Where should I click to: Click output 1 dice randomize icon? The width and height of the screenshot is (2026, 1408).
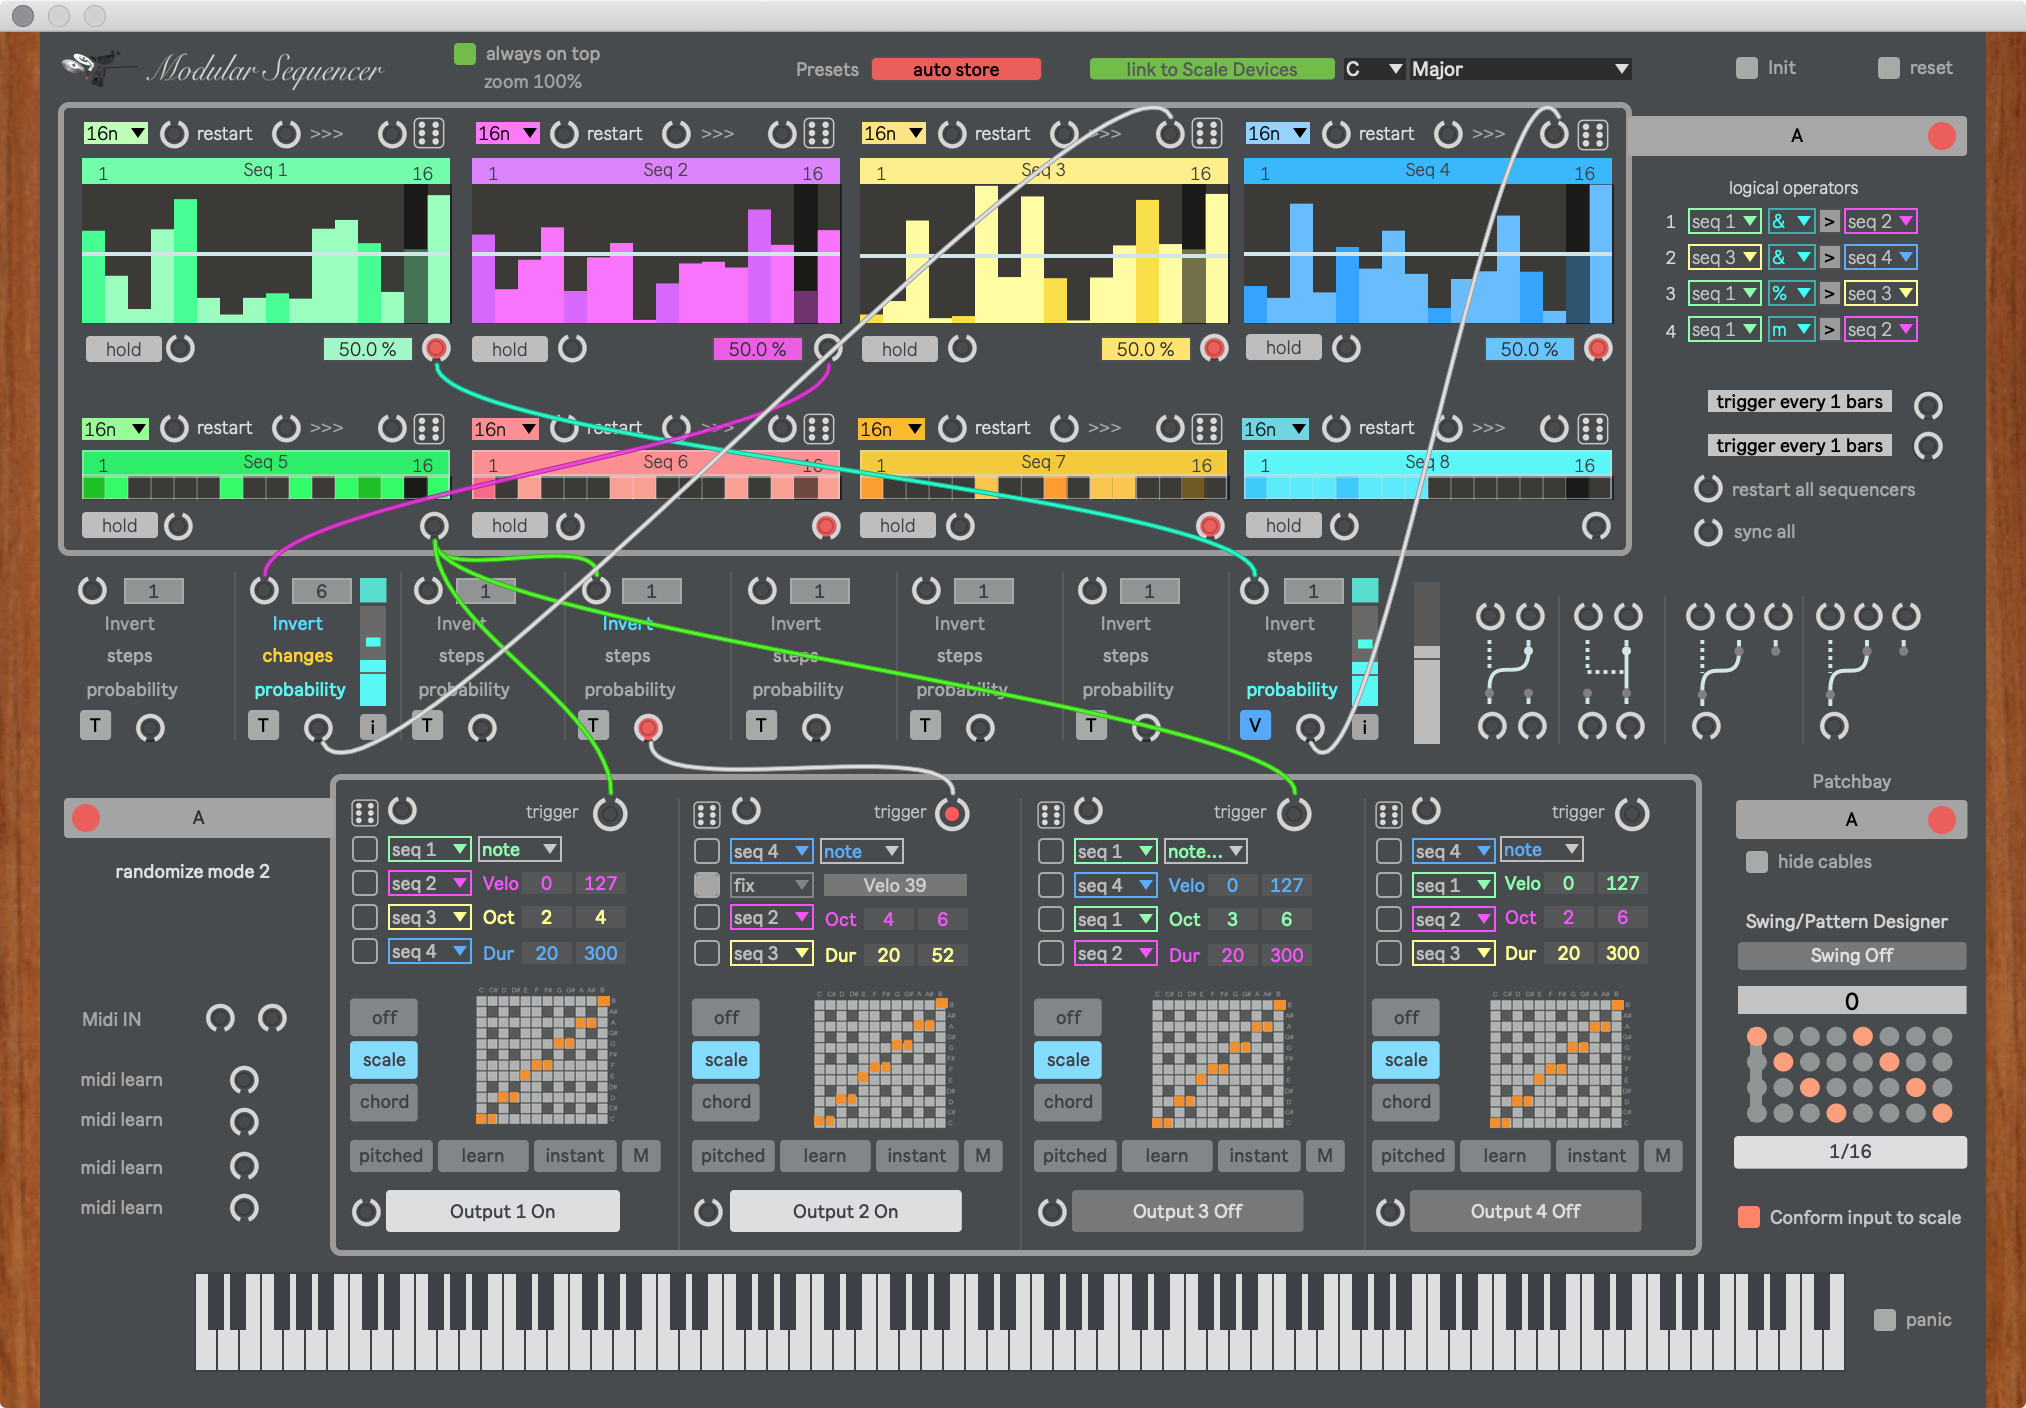coord(365,813)
